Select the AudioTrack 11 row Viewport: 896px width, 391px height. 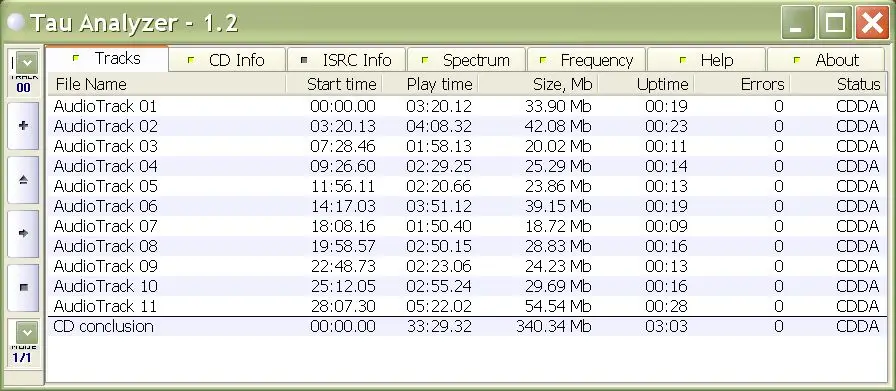(467, 306)
